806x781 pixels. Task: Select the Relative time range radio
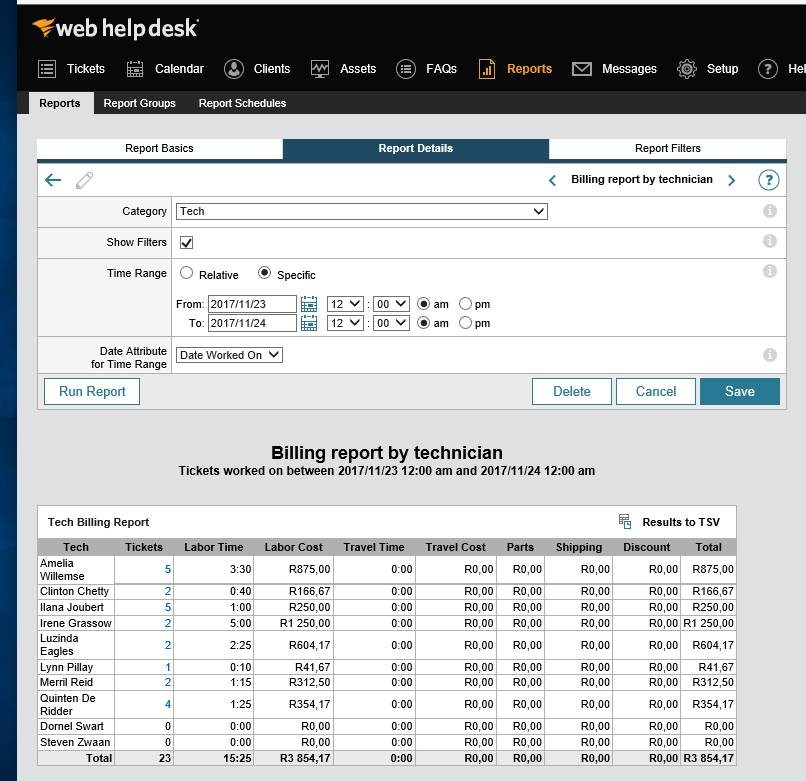pos(187,273)
